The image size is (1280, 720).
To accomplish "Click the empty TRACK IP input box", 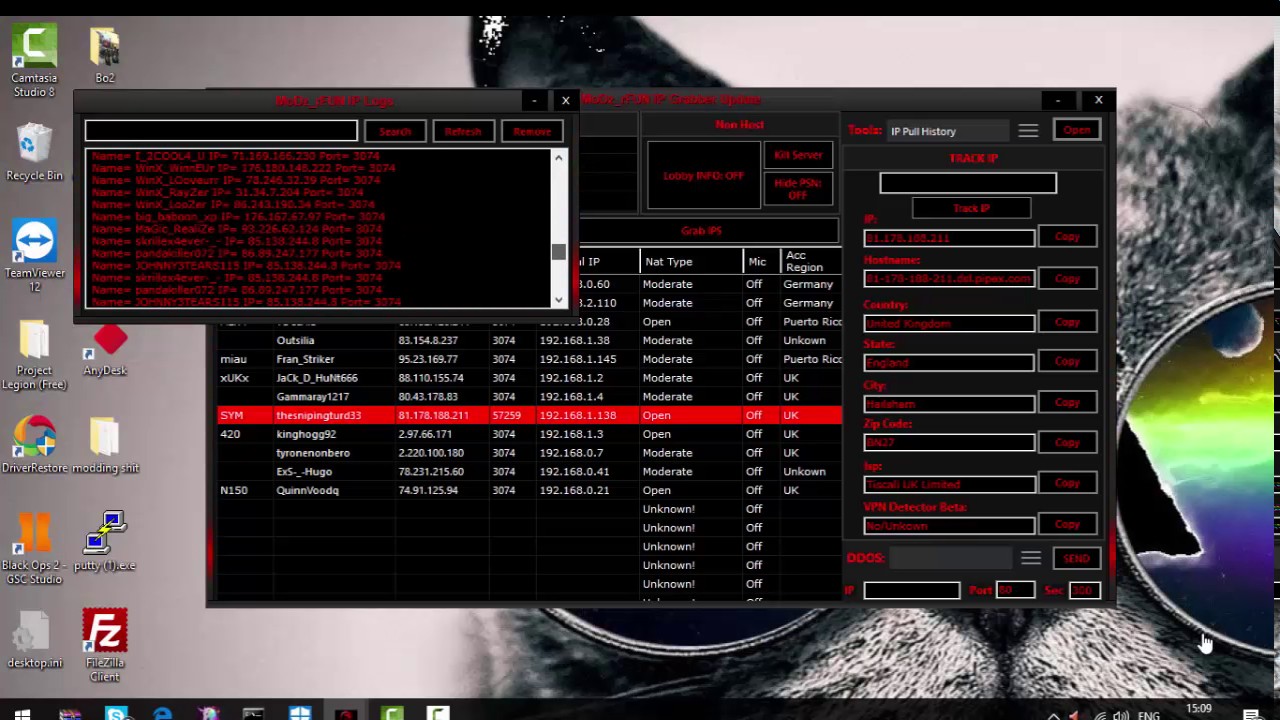I will pyautogui.click(x=967, y=183).
